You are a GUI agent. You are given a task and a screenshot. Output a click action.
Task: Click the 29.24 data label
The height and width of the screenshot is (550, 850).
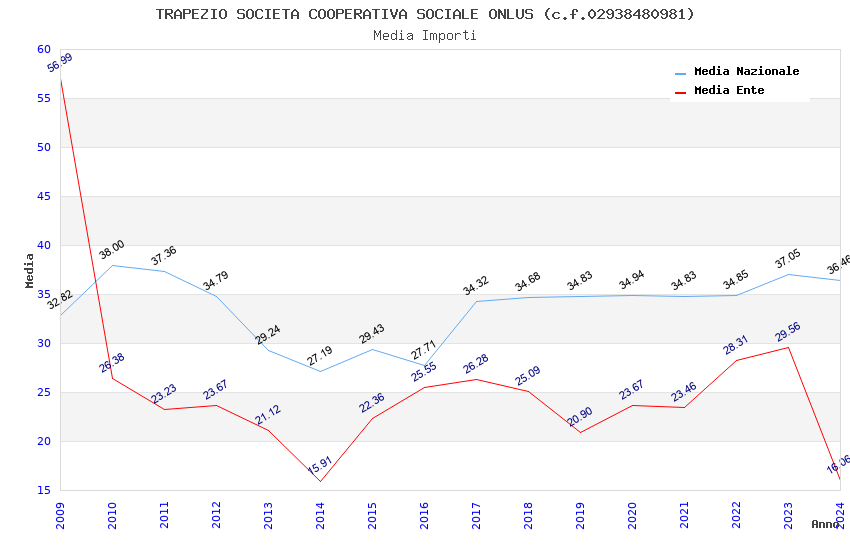(268, 335)
